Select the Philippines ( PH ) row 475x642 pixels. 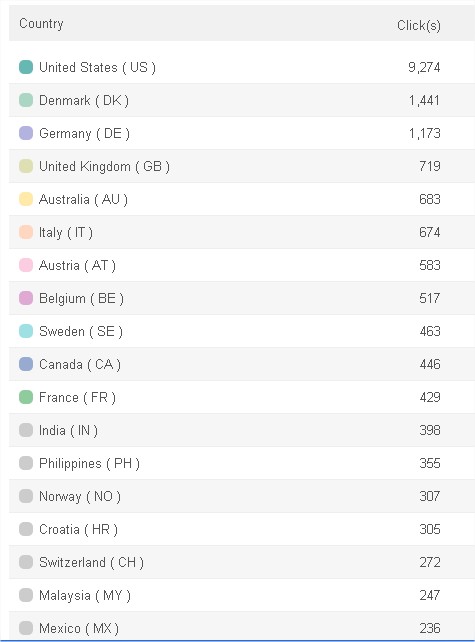(x=242, y=463)
